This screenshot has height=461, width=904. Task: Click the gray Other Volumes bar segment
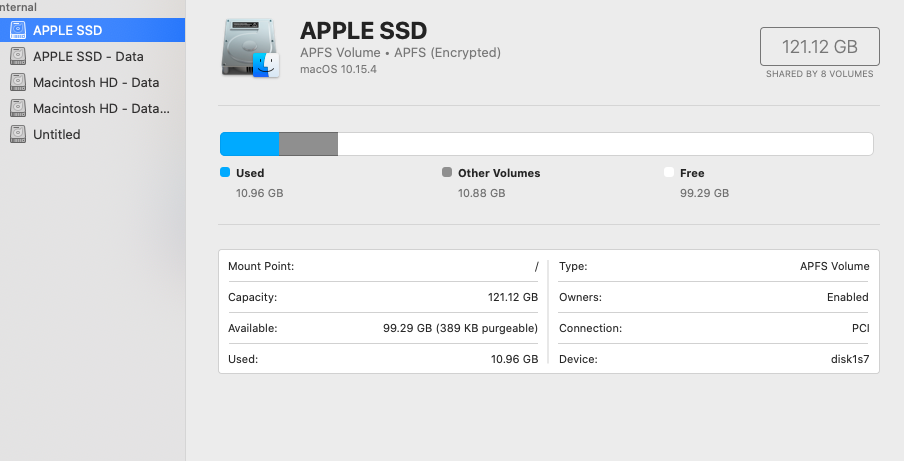[x=308, y=144]
